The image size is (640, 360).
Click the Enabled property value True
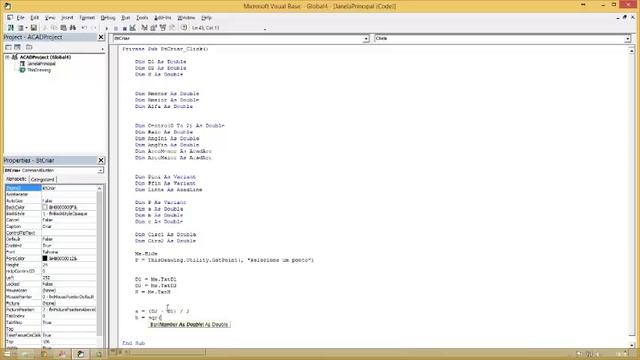click(x=69, y=246)
